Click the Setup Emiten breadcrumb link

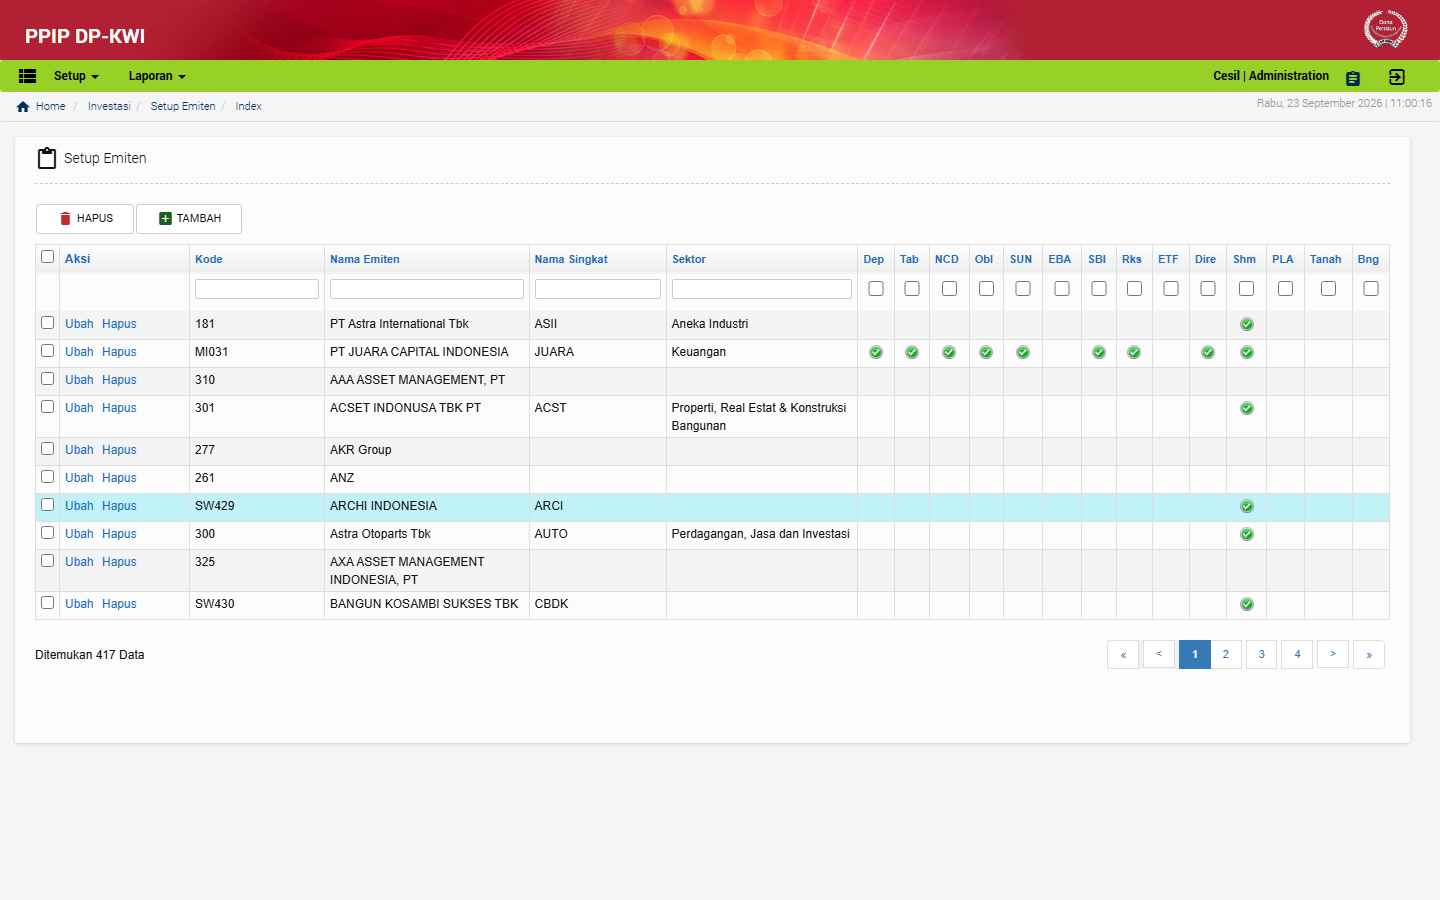(183, 106)
